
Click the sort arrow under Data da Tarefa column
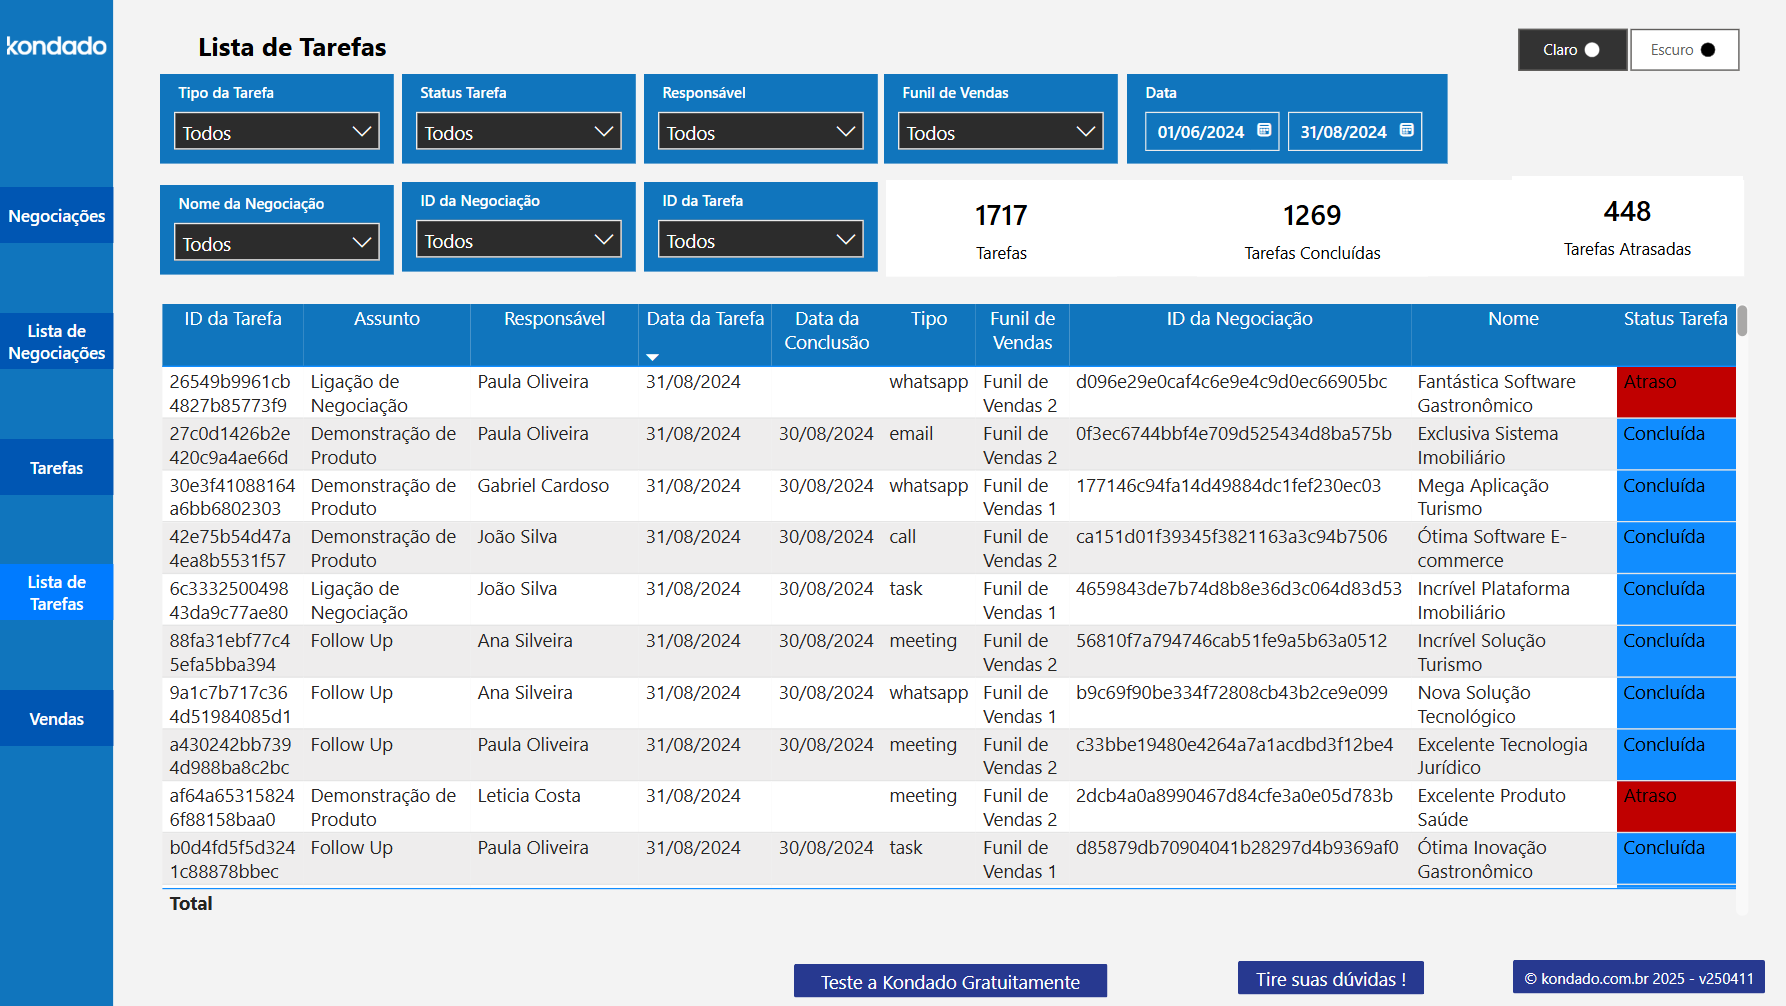click(653, 355)
